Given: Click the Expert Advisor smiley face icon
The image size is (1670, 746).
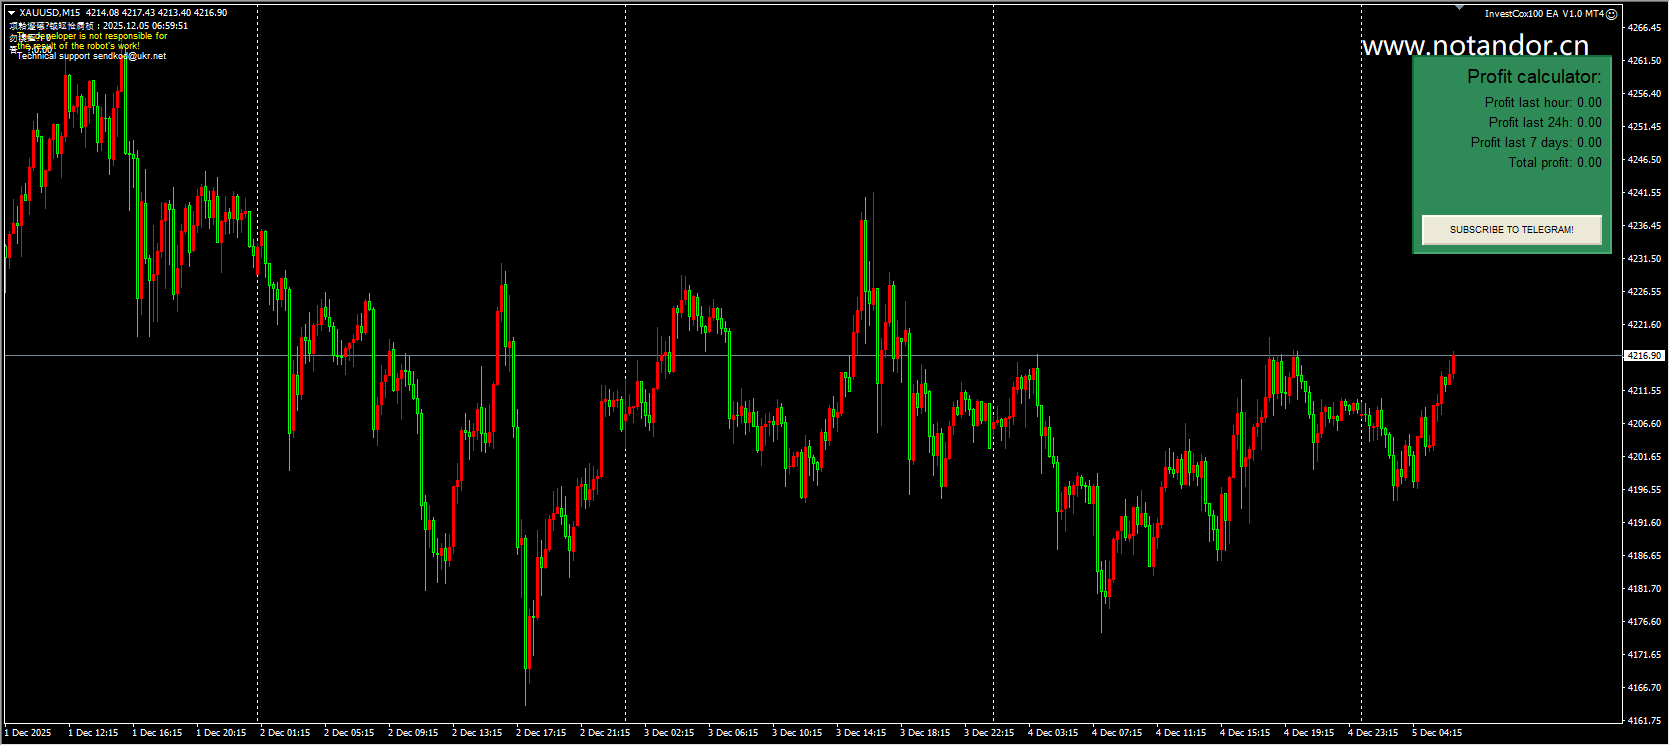Looking at the screenshot, I should click(x=1611, y=14).
